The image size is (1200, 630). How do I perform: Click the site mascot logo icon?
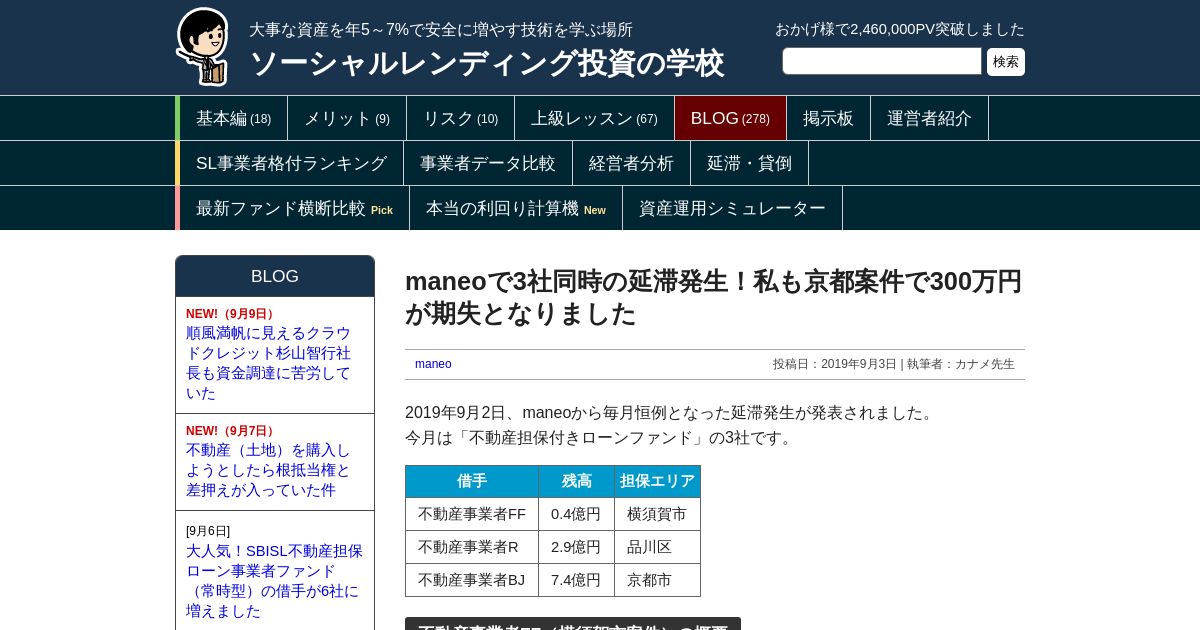click(x=203, y=46)
